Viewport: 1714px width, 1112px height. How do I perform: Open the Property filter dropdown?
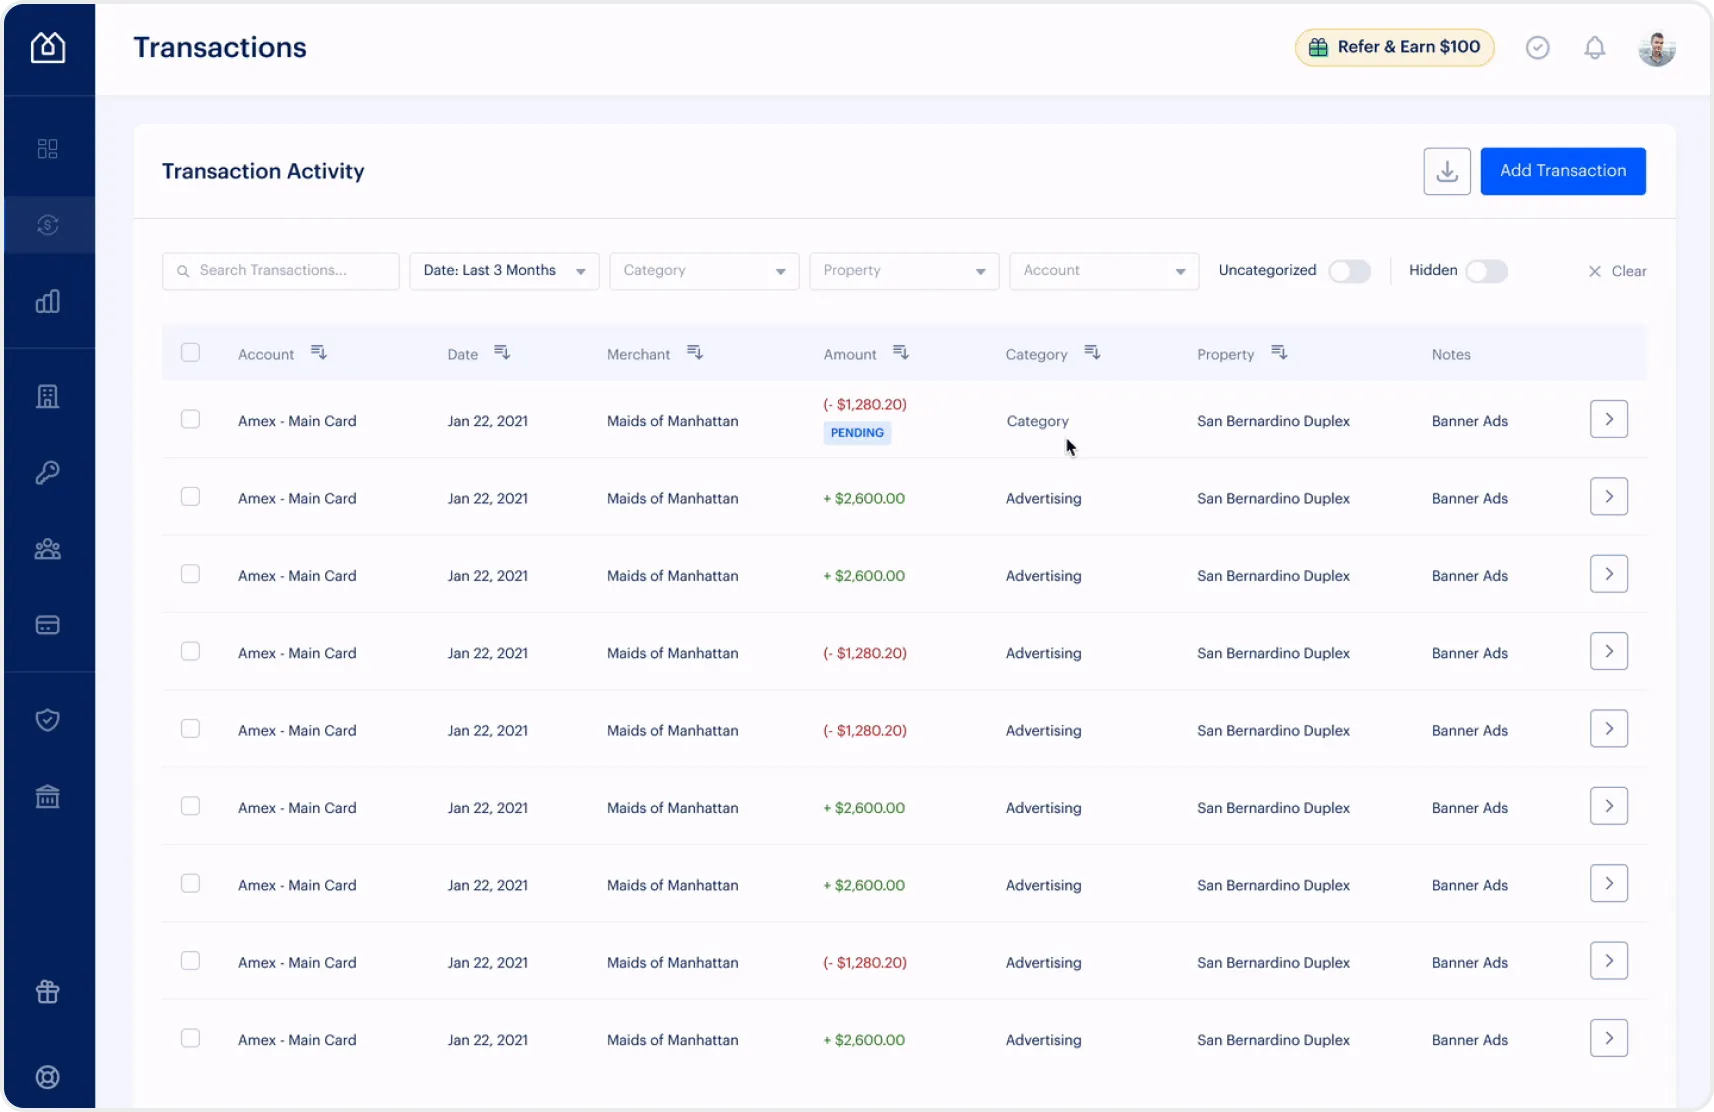tap(904, 271)
